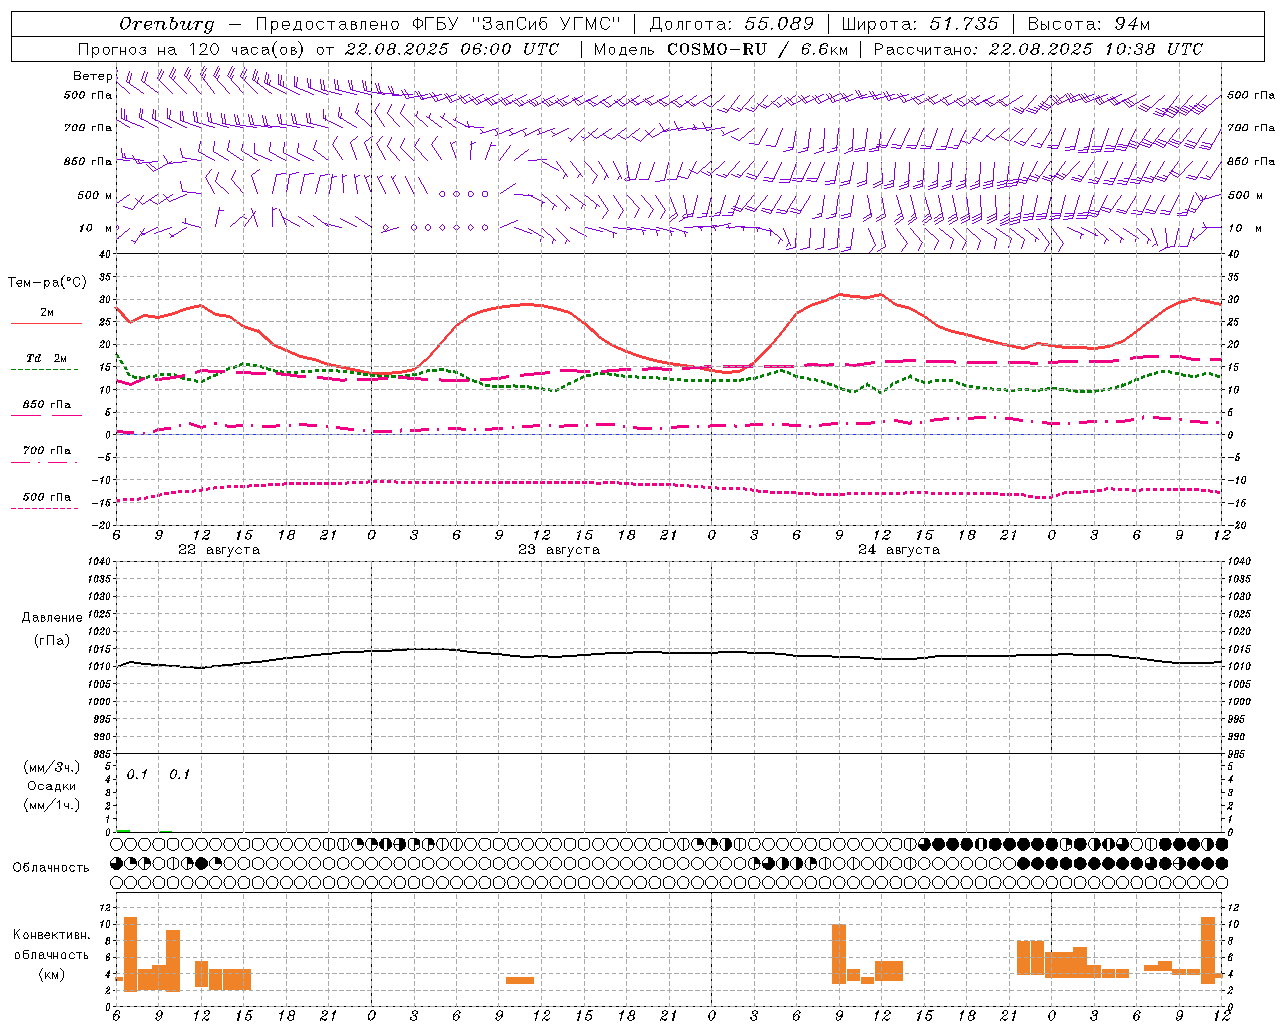
Task: Select the Тем-ра(°C) panel label
Action: click(47, 283)
